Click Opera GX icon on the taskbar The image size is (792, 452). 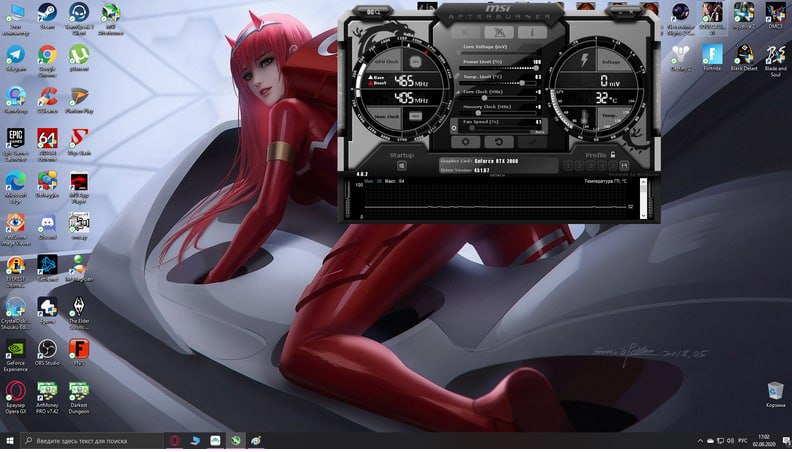[174, 441]
